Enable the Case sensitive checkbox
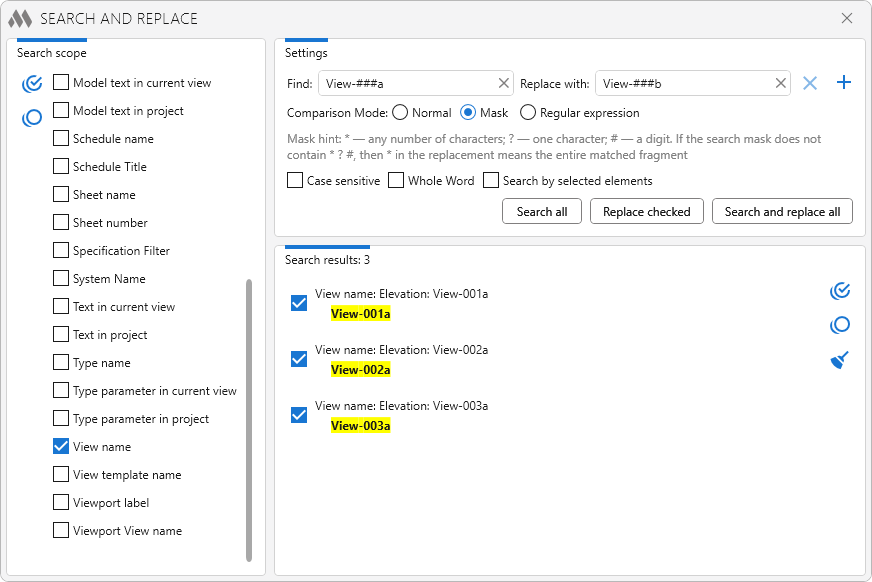 [295, 181]
